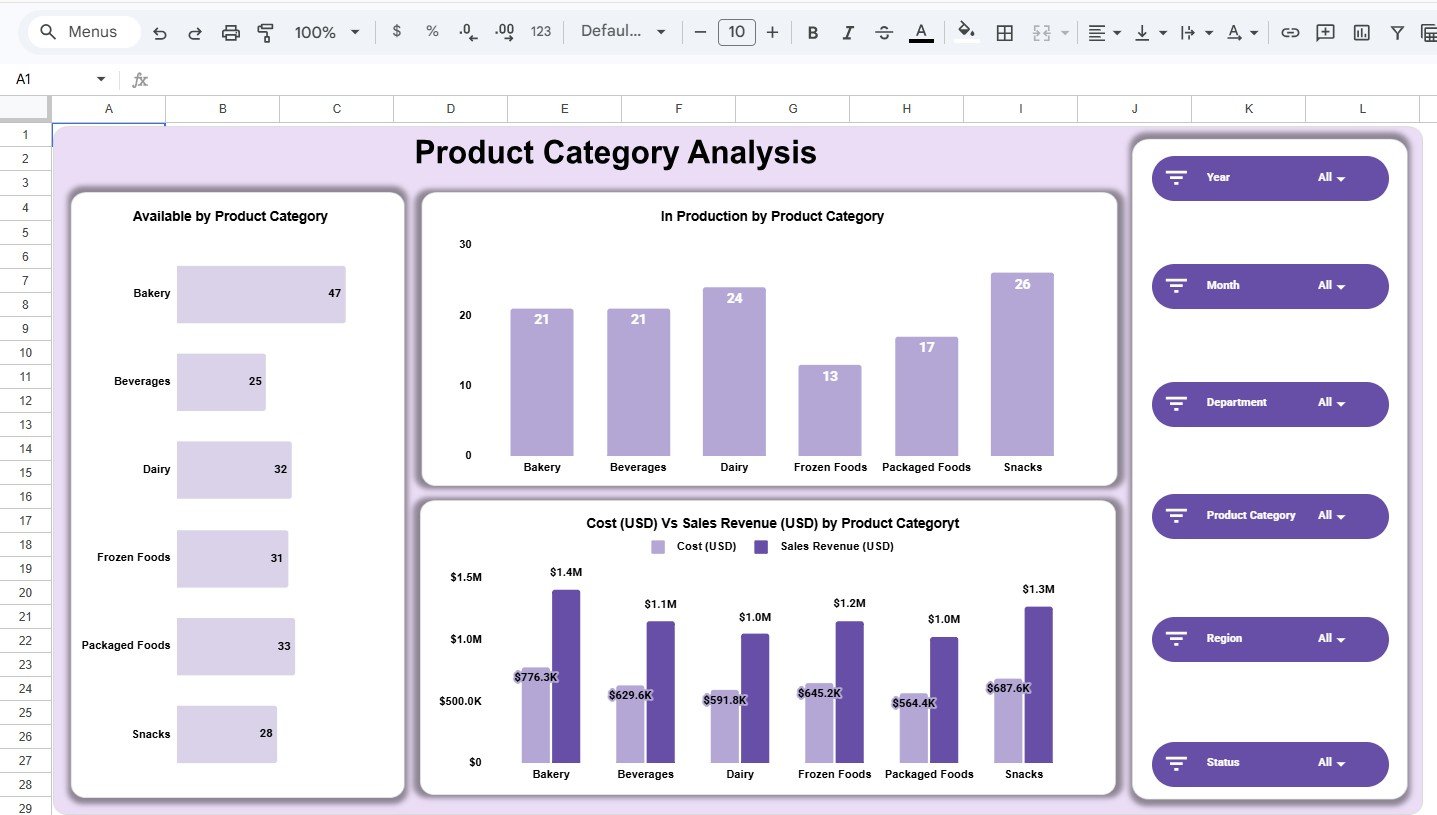Image resolution: width=1437 pixels, height=815 pixels.
Task: Click the Dairy bar showing 24
Action: click(x=734, y=372)
